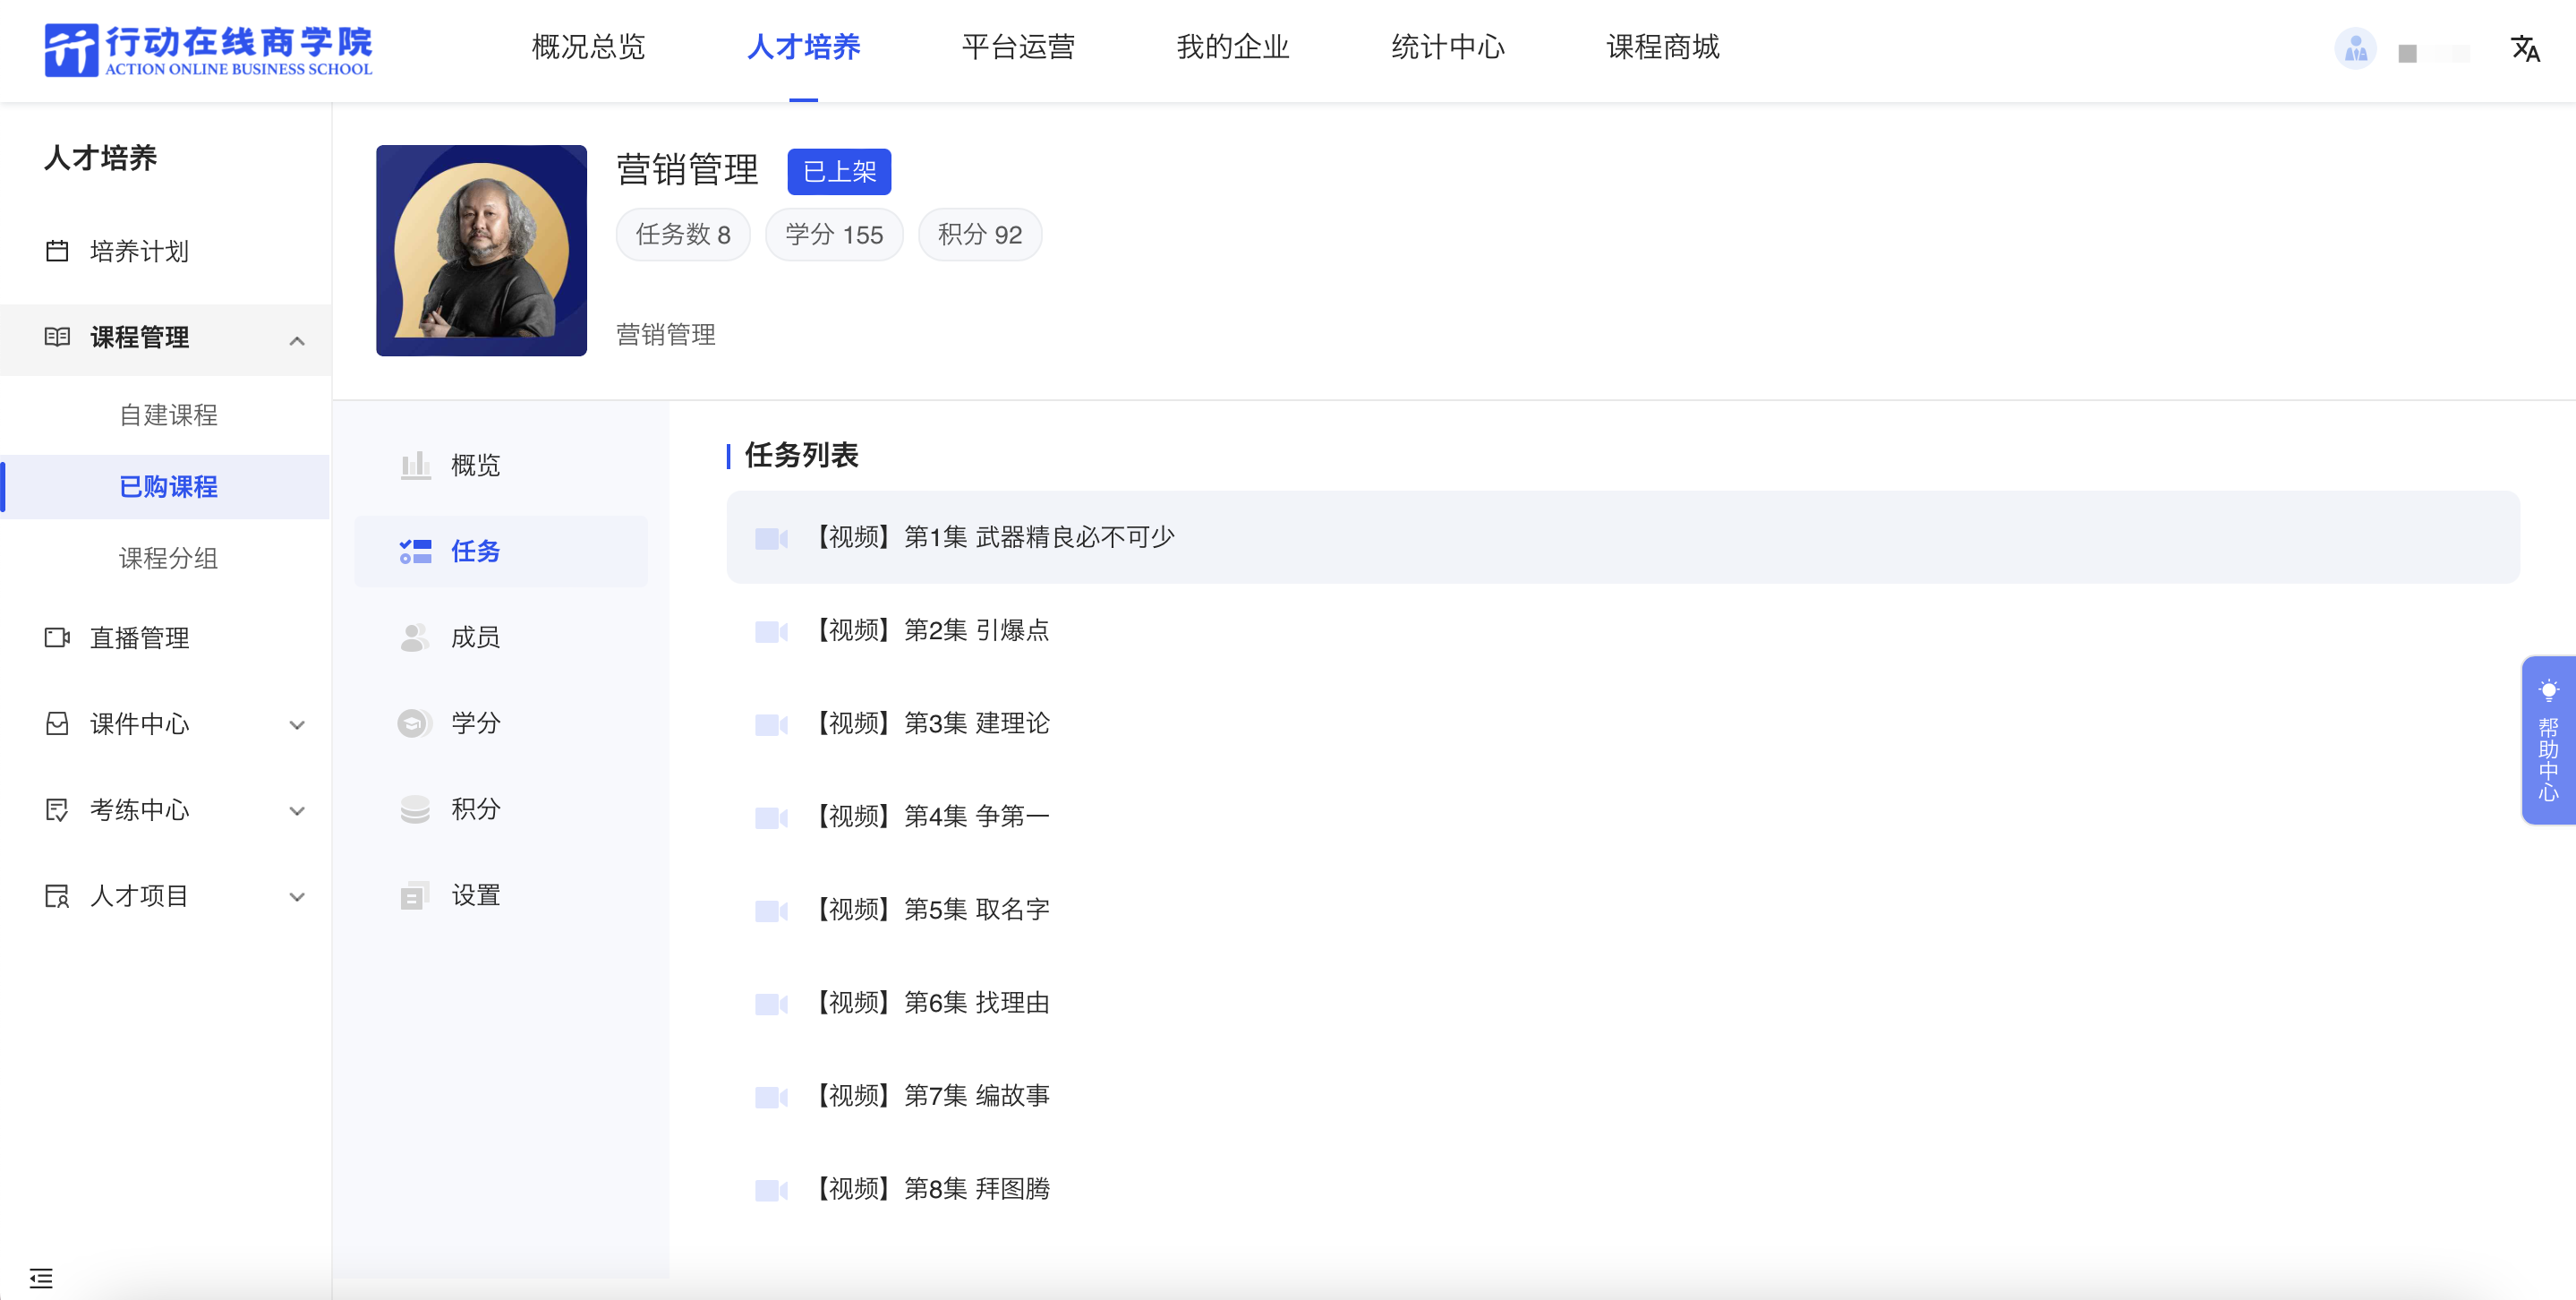Image resolution: width=2576 pixels, height=1300 pixels.
Task: Select the 人才培养 top tab
Action: (803, 47)
